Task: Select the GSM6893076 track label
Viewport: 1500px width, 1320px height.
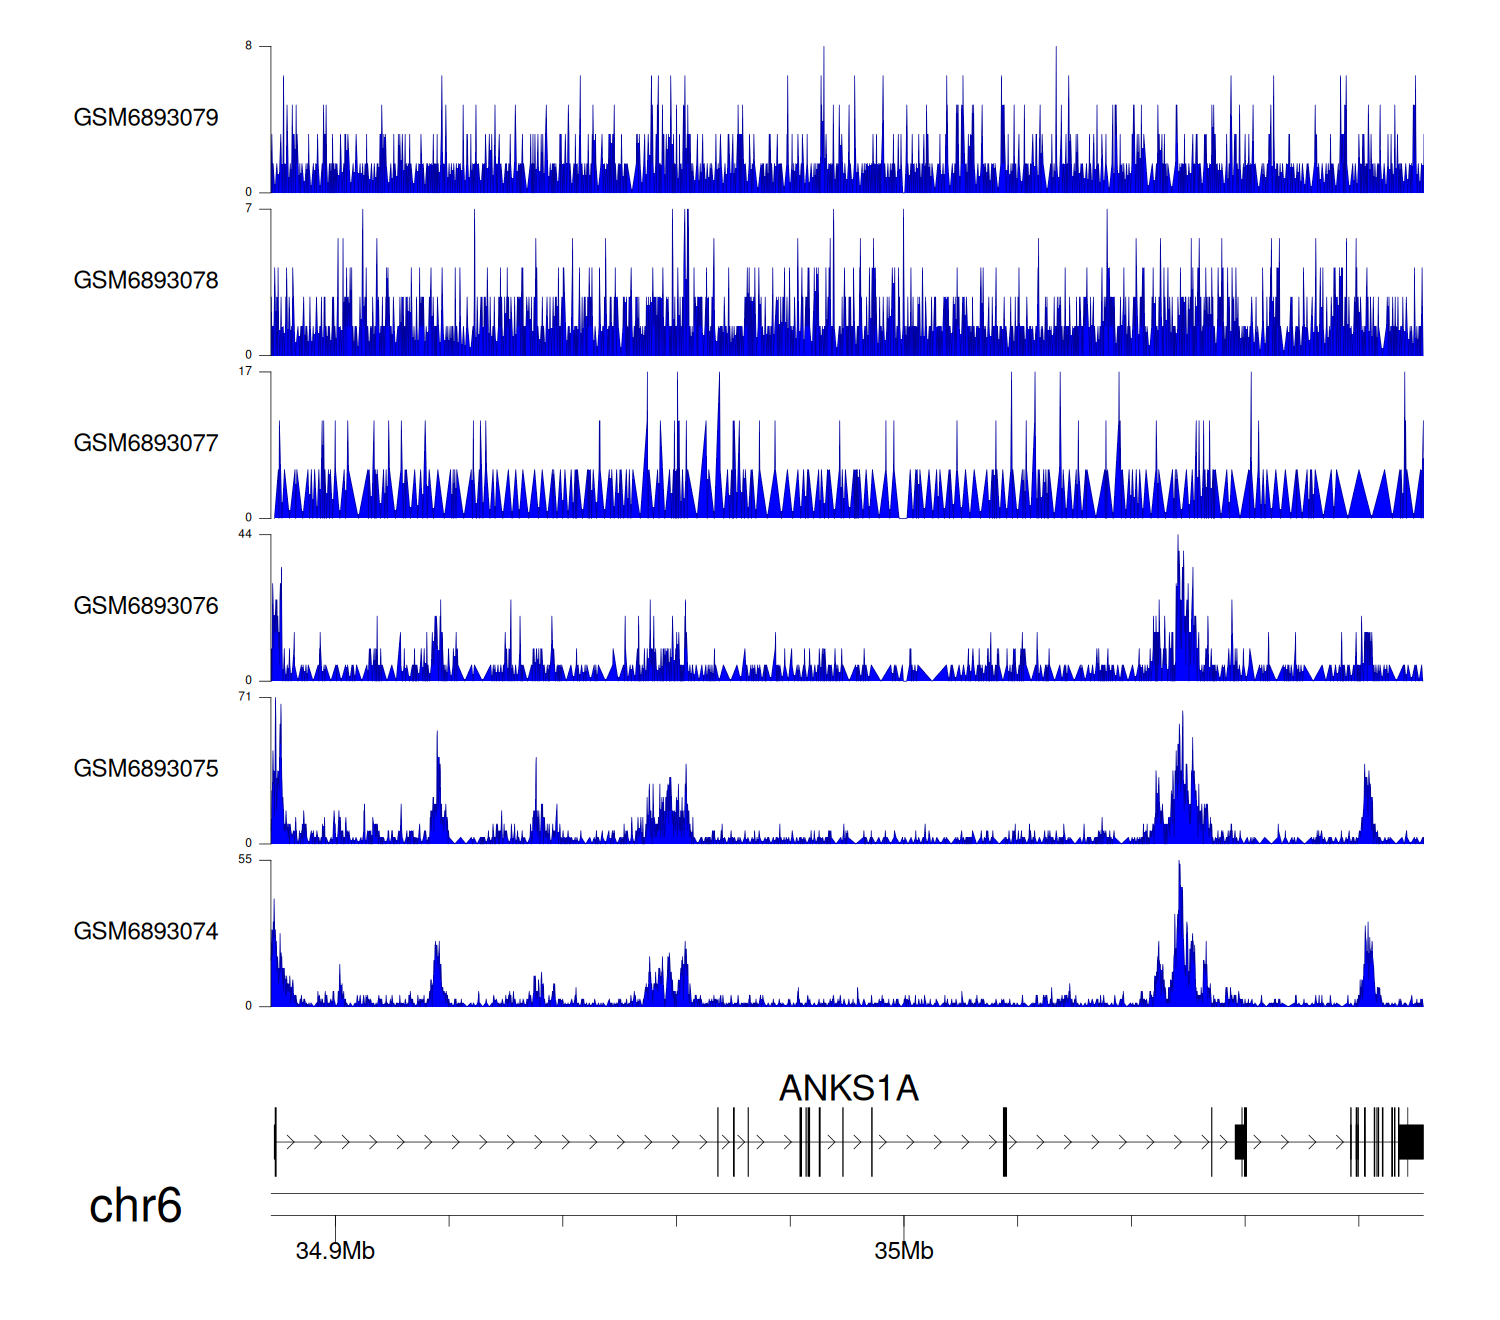Action: [146, 606]
